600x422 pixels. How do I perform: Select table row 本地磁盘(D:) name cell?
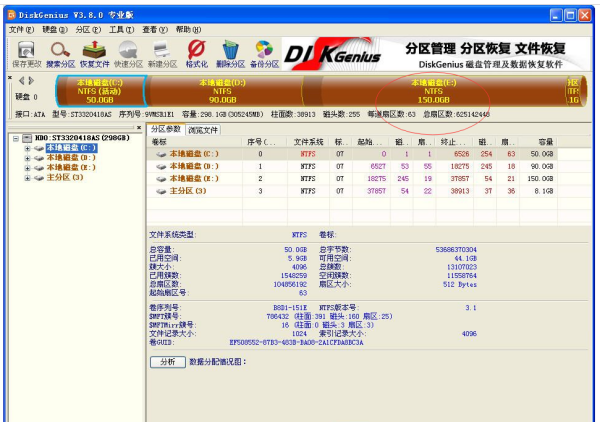point(194,166)
